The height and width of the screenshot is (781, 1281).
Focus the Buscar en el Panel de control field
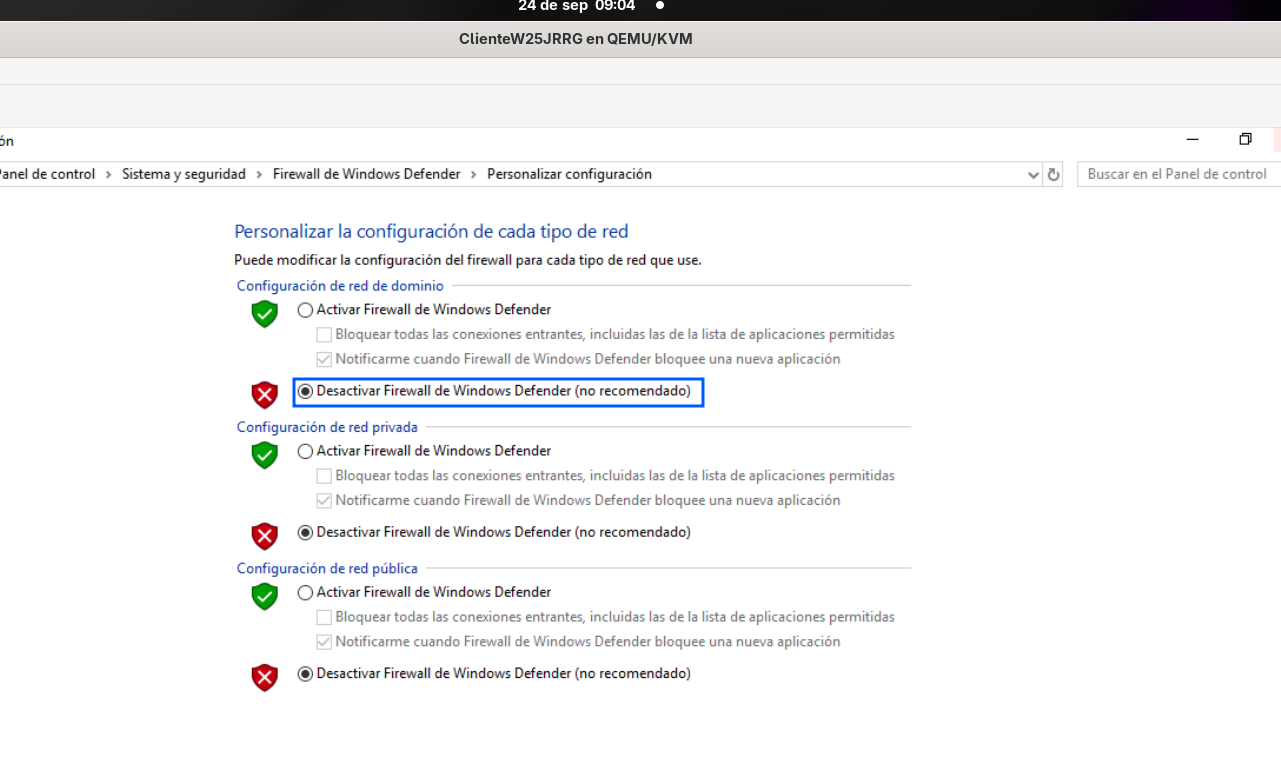[x=1178, y=174]
